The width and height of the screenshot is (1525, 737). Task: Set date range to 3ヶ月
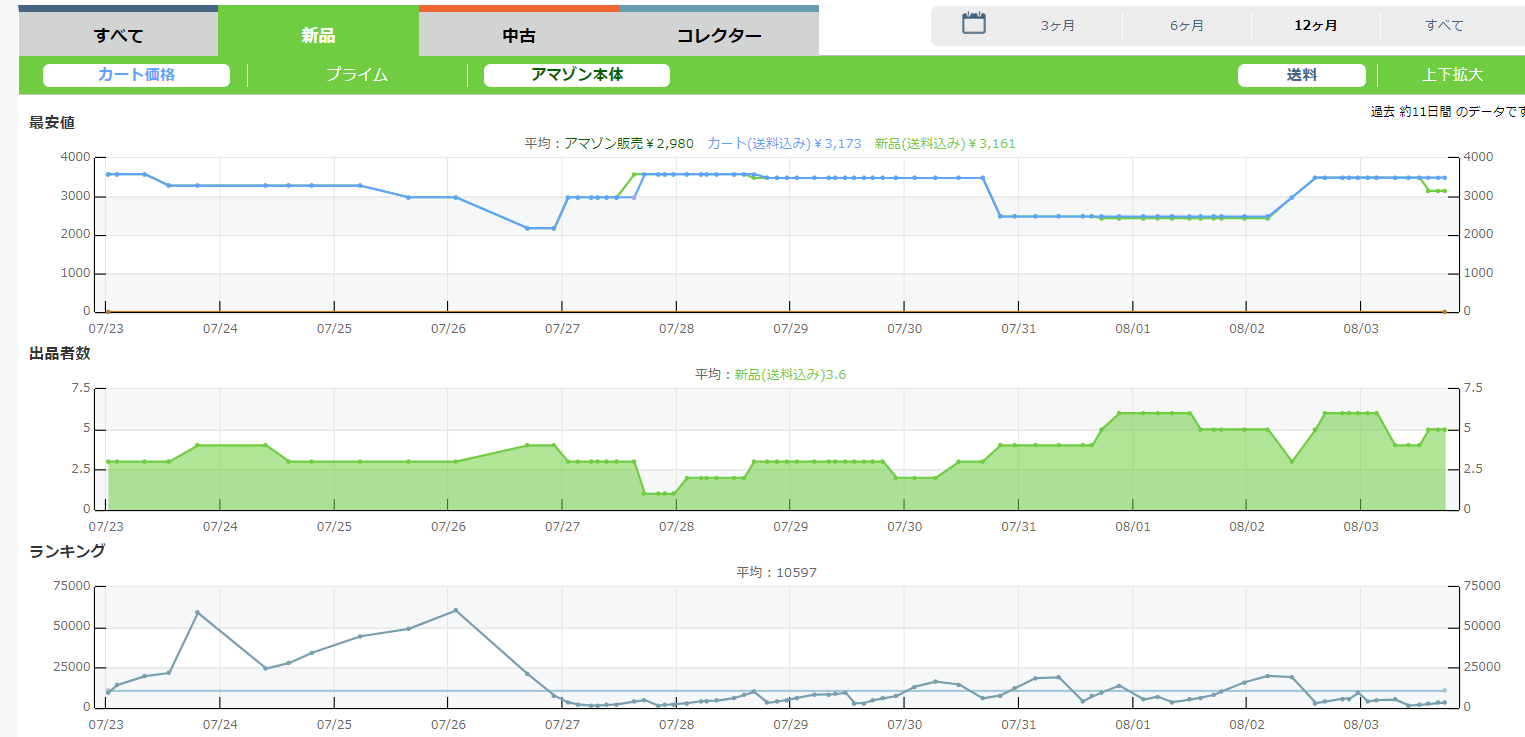point(1057,26)
